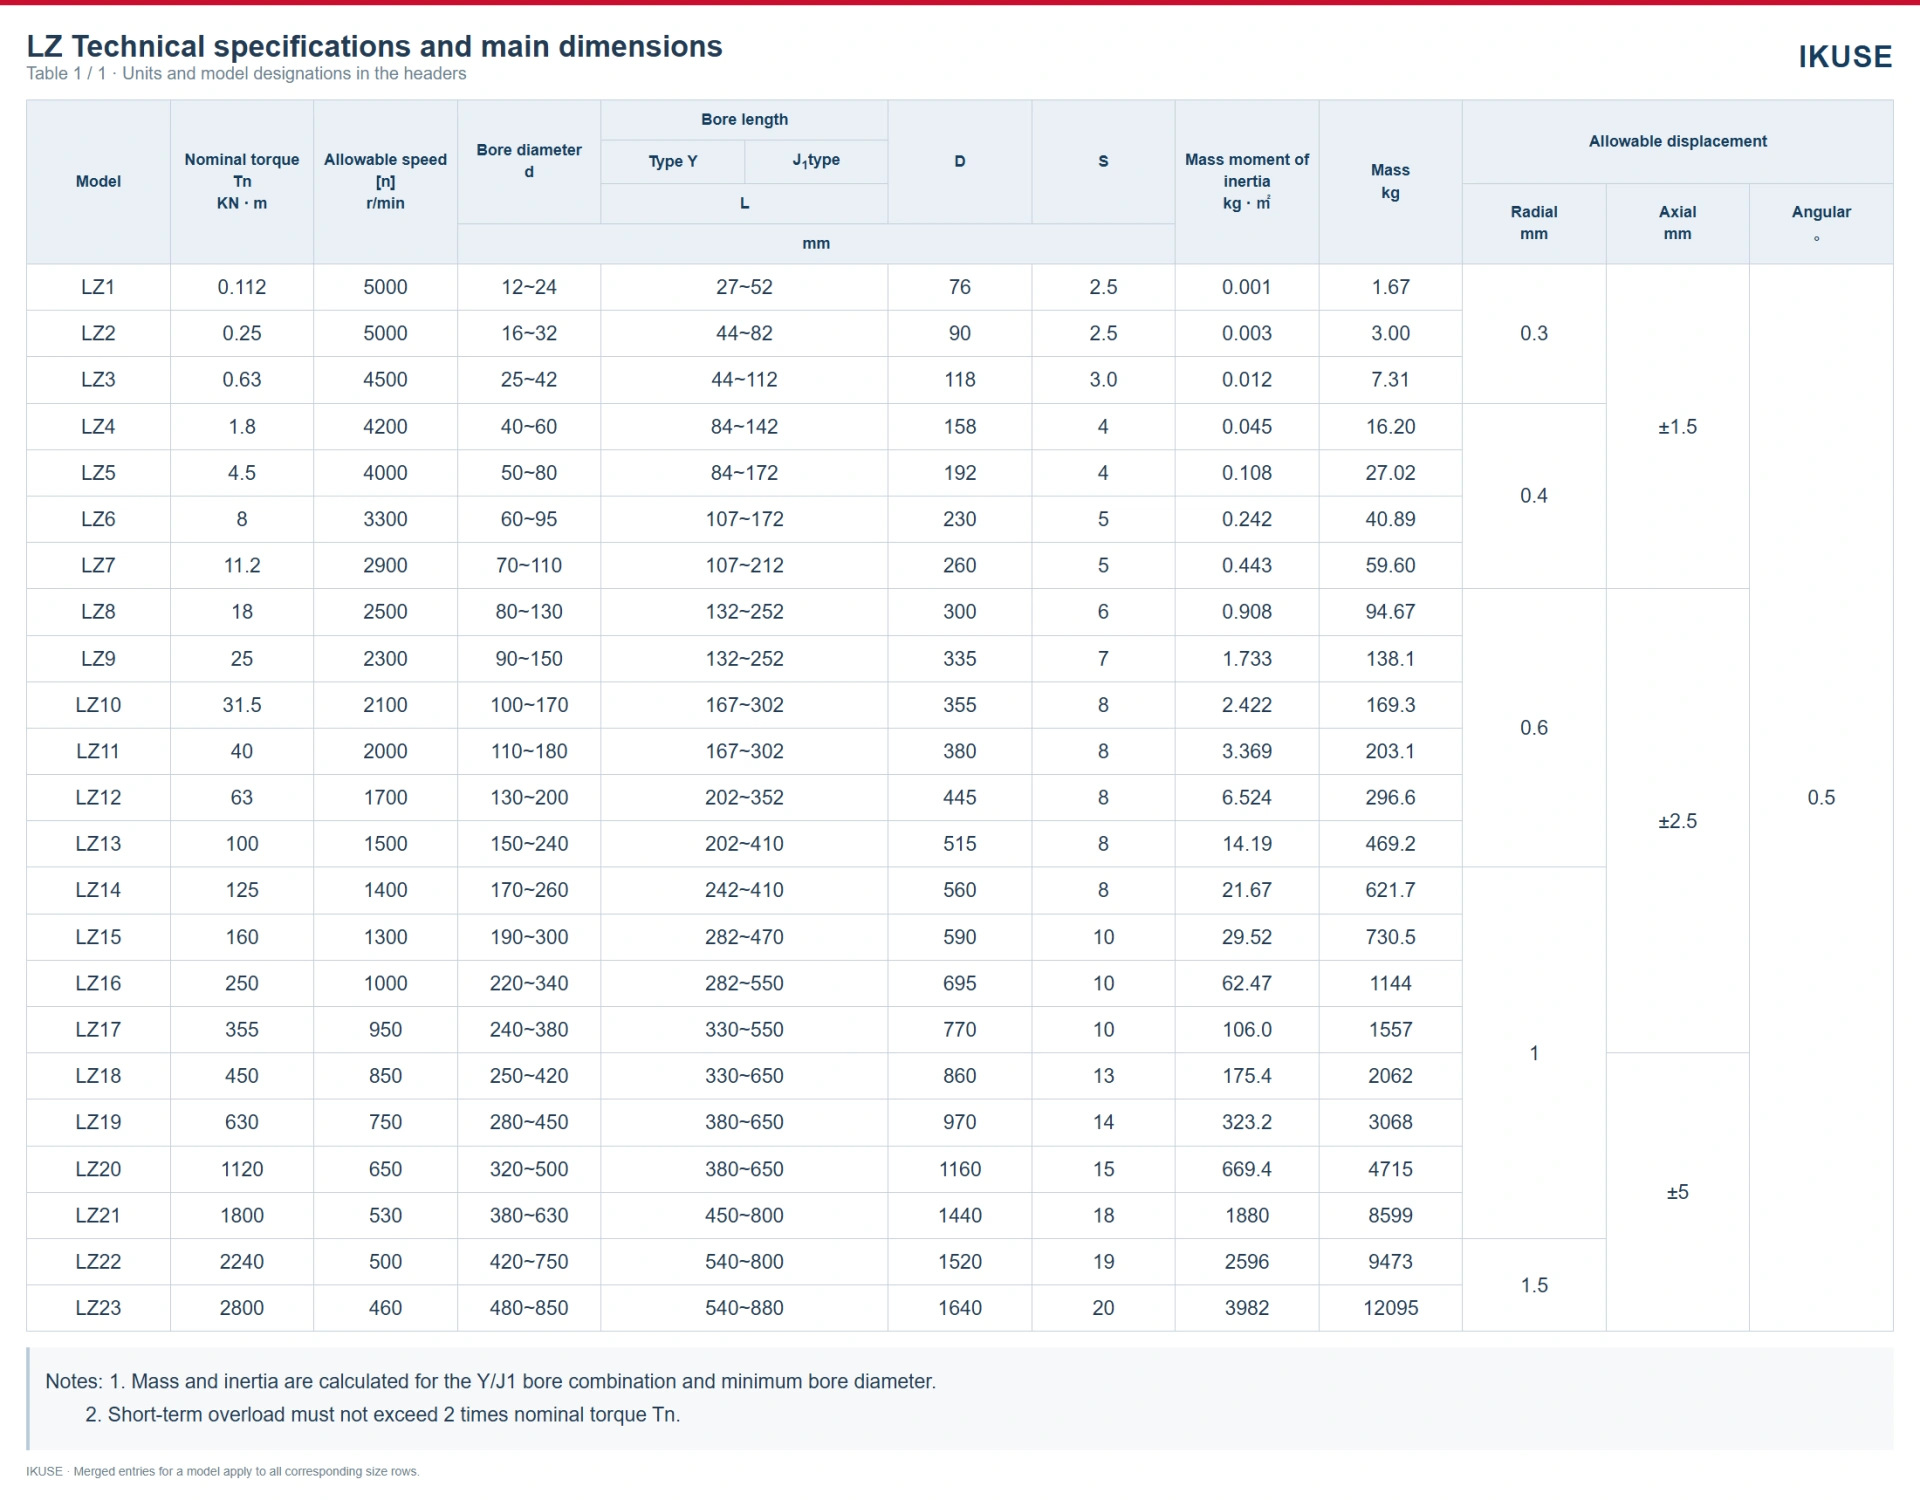Select angular displacement 0.5 cell

click(1821, 798)
